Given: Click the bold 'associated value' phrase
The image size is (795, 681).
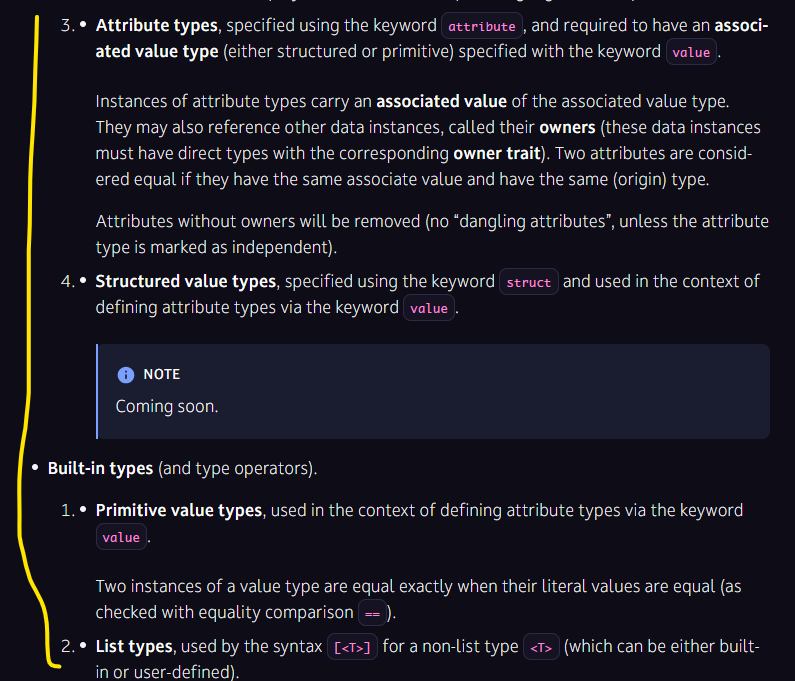Looking at the screenshot, I should click(x=442, y=101).
